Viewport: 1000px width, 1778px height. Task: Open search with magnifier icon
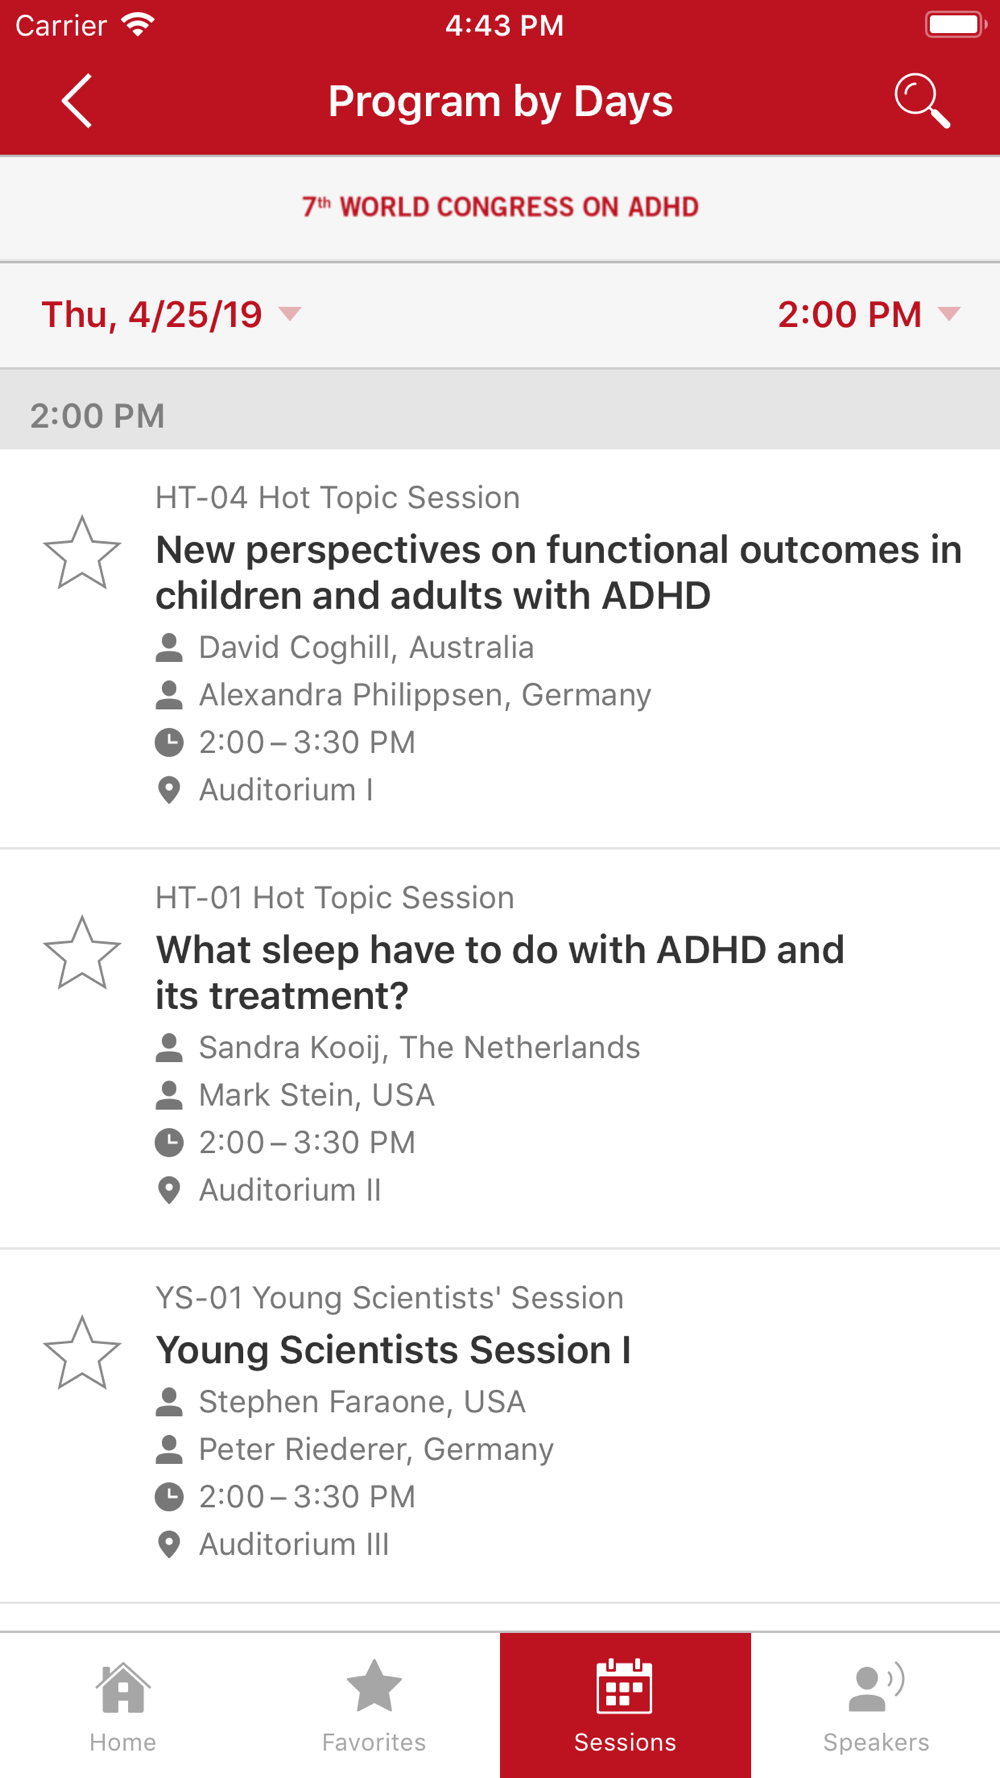coord(921,101)
